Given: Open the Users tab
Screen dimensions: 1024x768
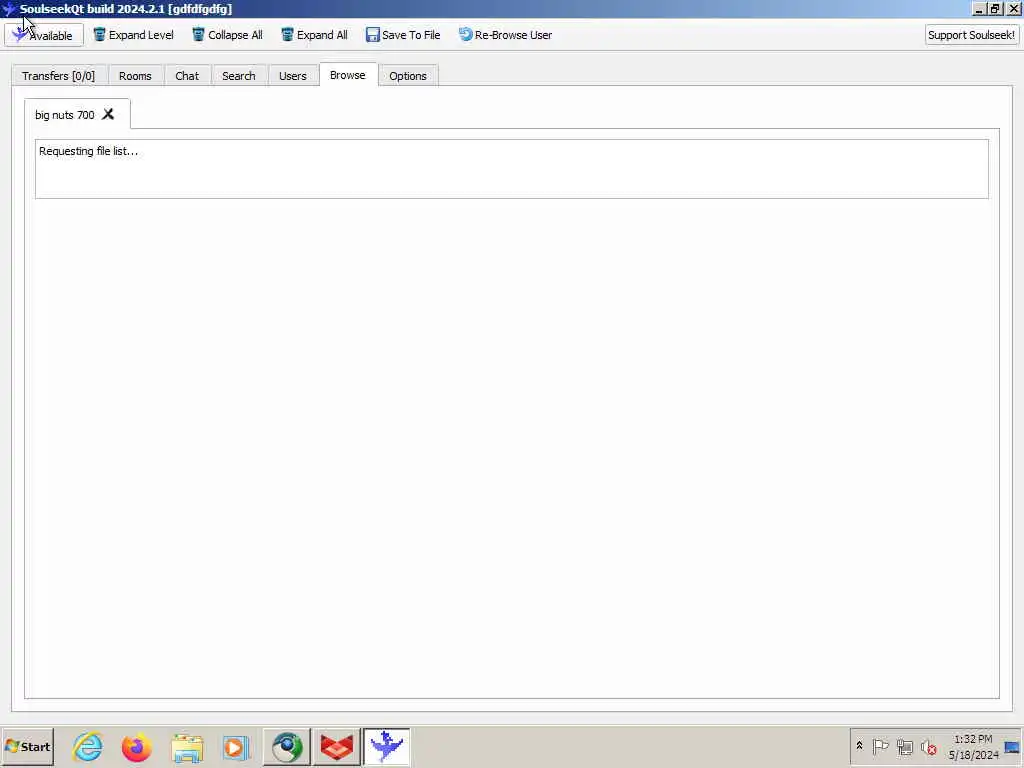Looking at the screenshot, I should [x=293, y=76].
